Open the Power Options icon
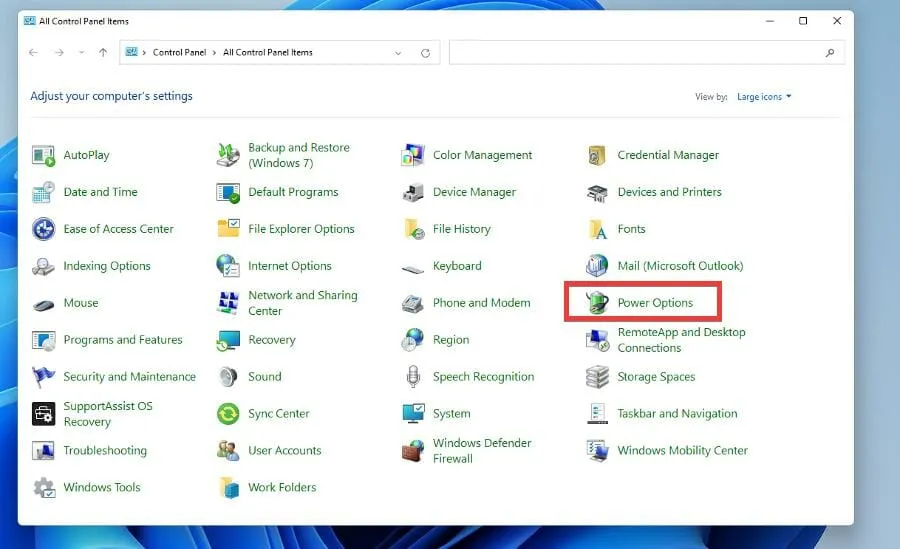Screen dimensions: 900x549 (597, 303)
